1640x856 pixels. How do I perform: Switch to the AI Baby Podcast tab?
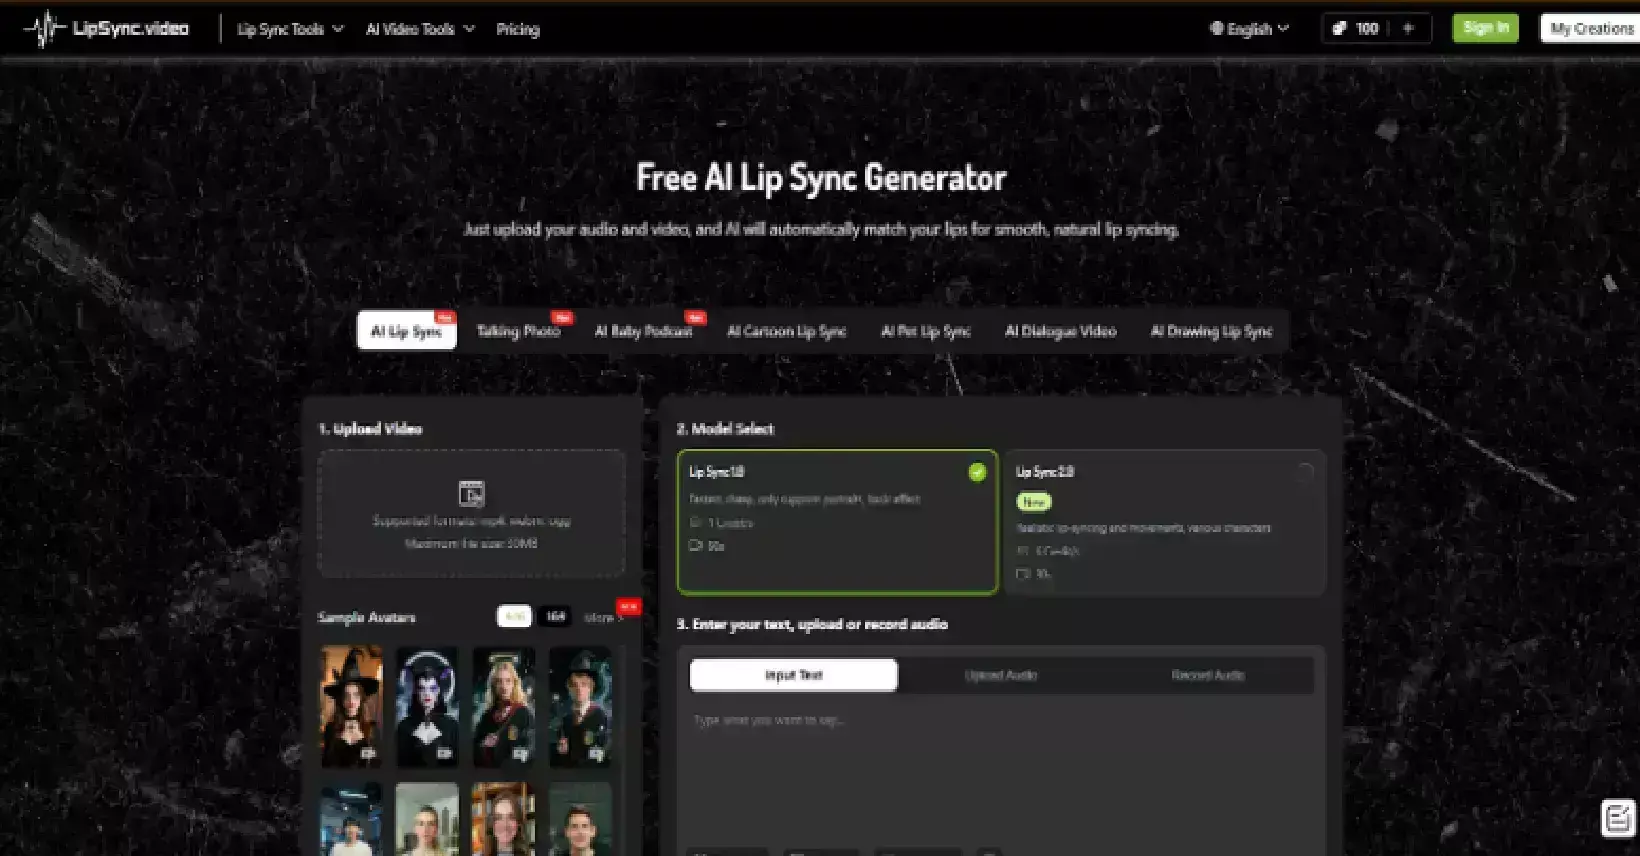click(644, 331)
